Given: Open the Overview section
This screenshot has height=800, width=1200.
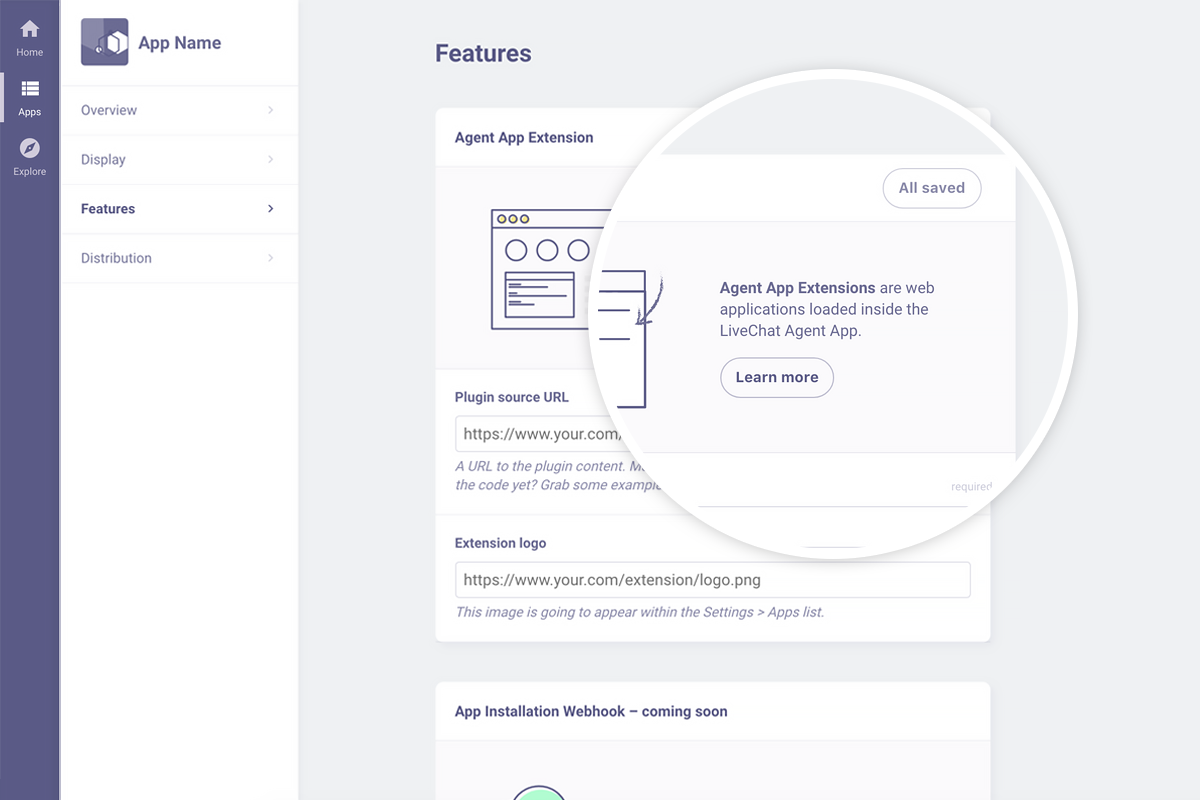Looking at the screenshot, I should pos(179,110).
